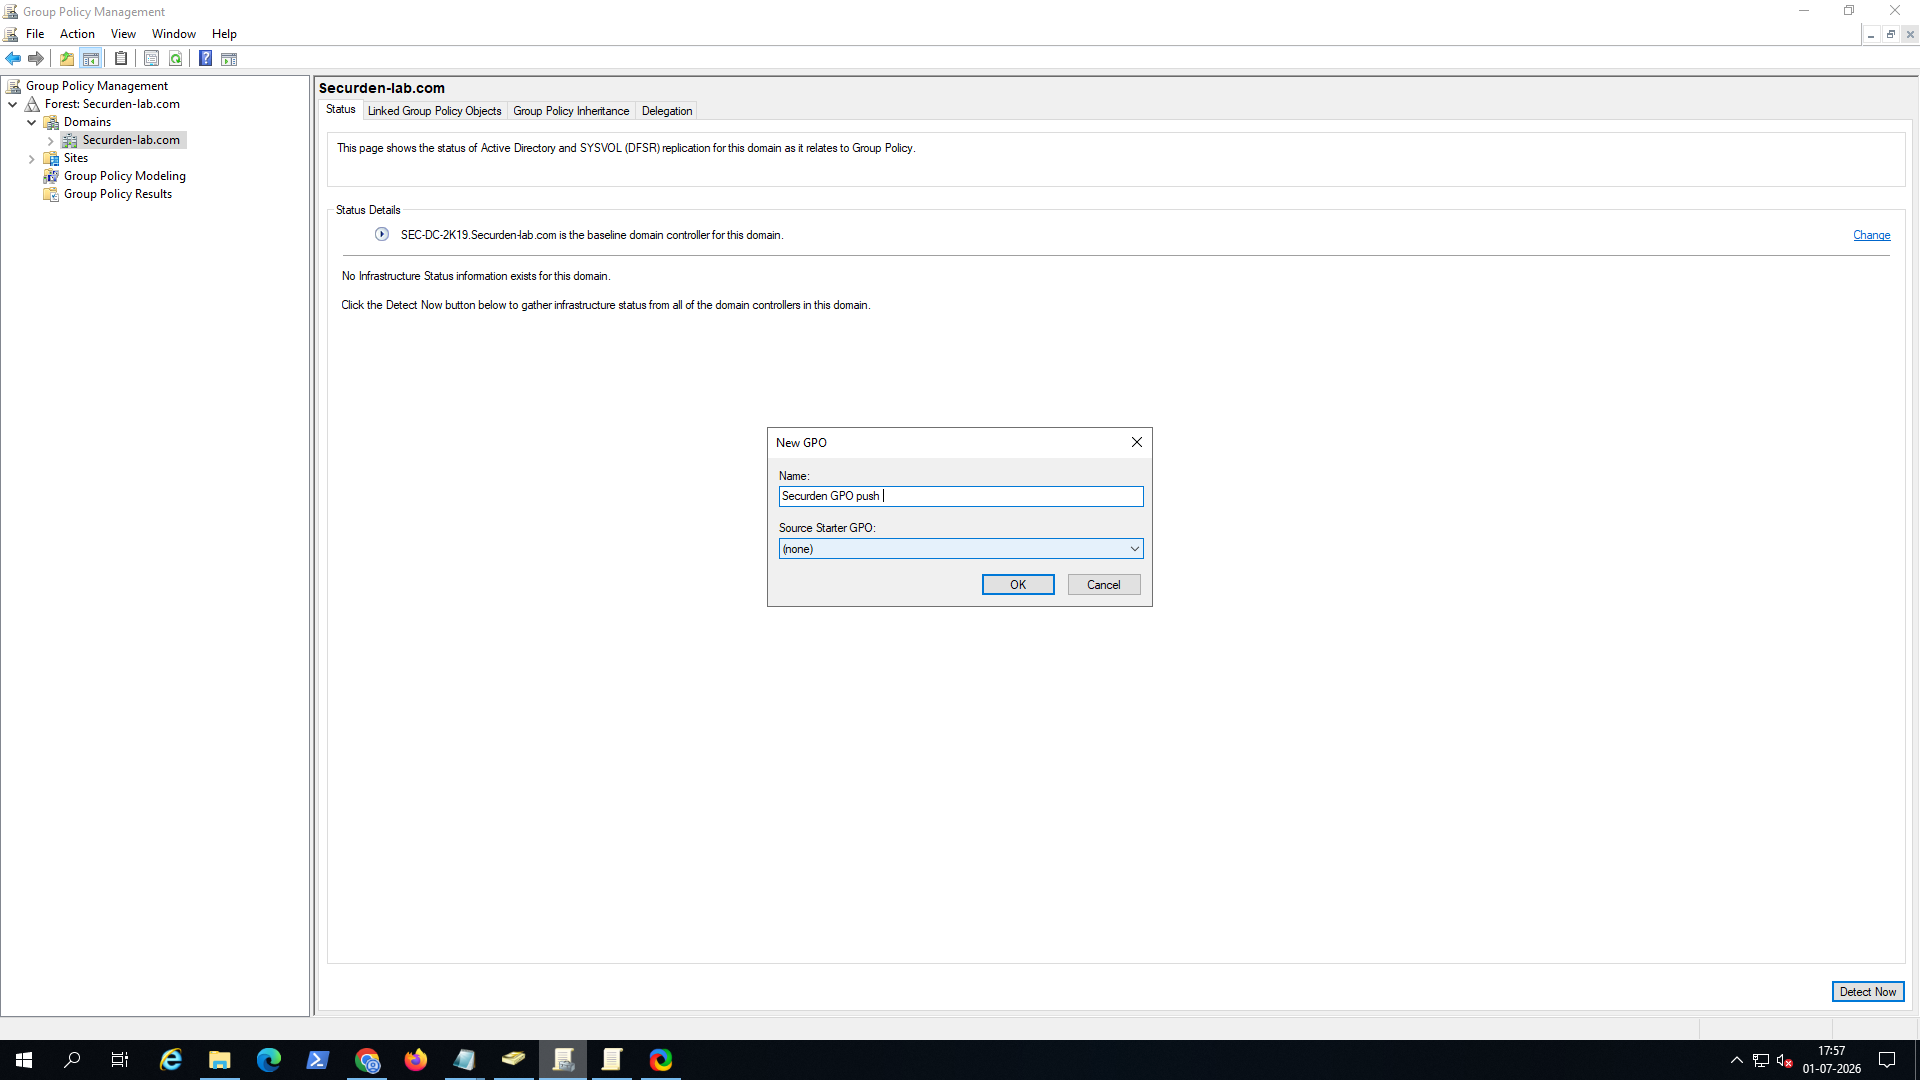Viewport: 1920px width, 1080px height.
Task: Switch to the Delegation tab
Action: click(667, 111)
